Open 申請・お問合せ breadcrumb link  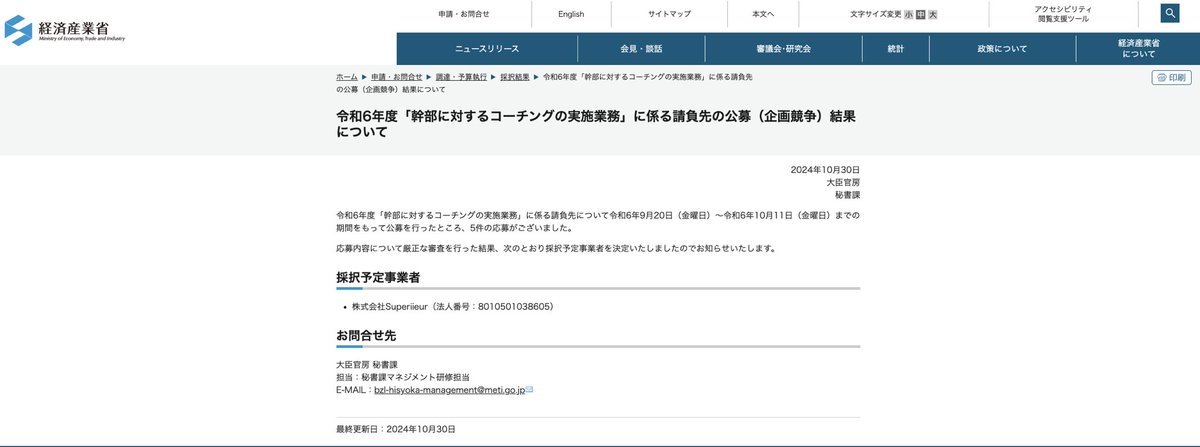coord(396,77)
